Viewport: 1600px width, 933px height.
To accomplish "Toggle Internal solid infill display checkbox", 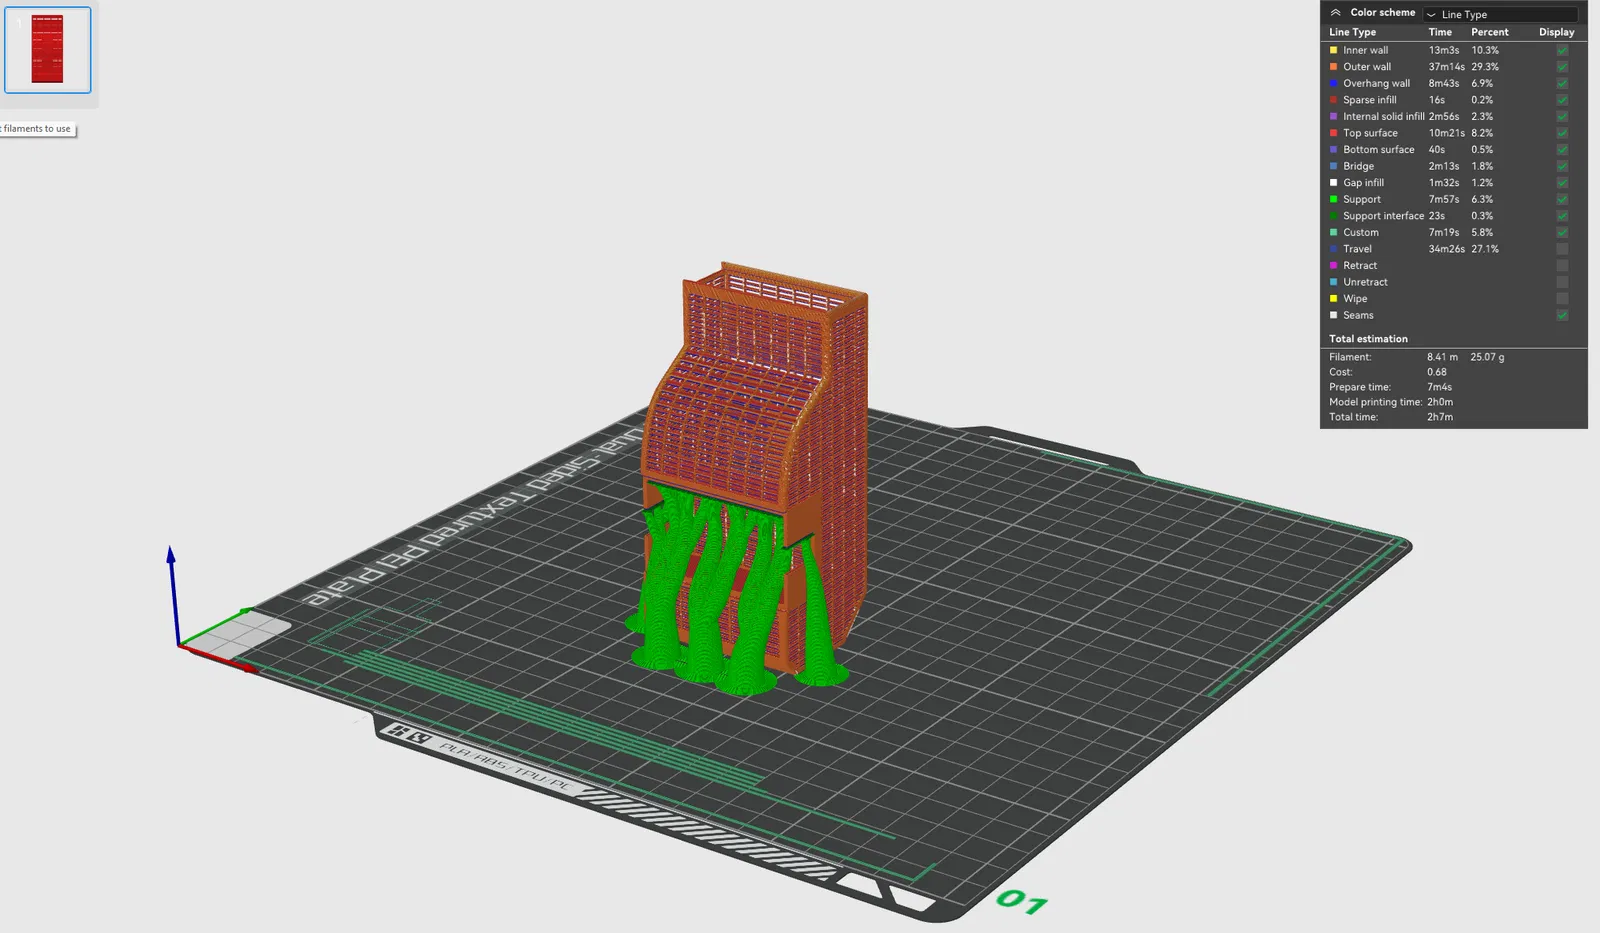I will pos(1562,116).
